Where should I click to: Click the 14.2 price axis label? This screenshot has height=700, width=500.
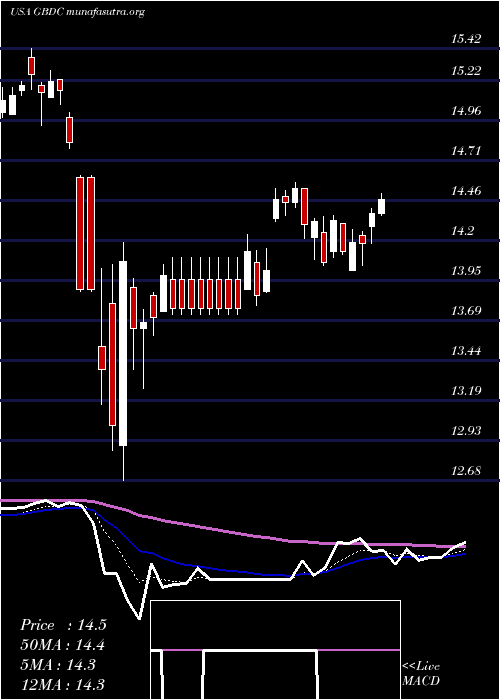click(462, 231)
